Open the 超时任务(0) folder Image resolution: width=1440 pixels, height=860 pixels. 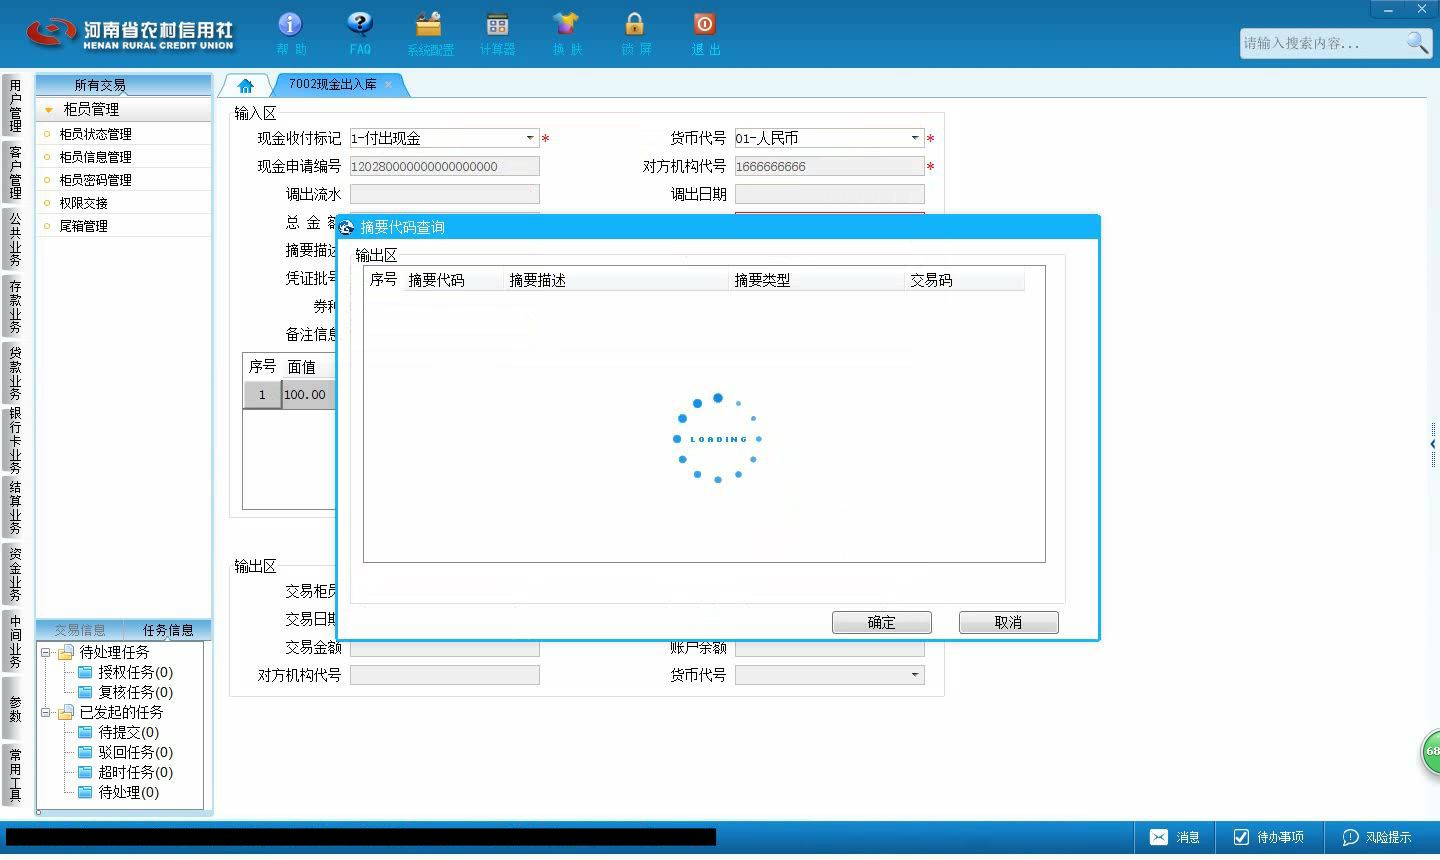point(126,772)
